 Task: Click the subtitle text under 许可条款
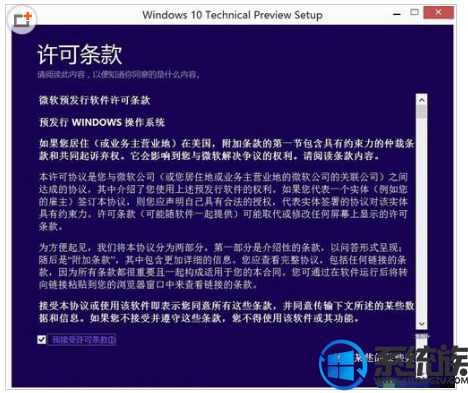(x=118, y=74)
